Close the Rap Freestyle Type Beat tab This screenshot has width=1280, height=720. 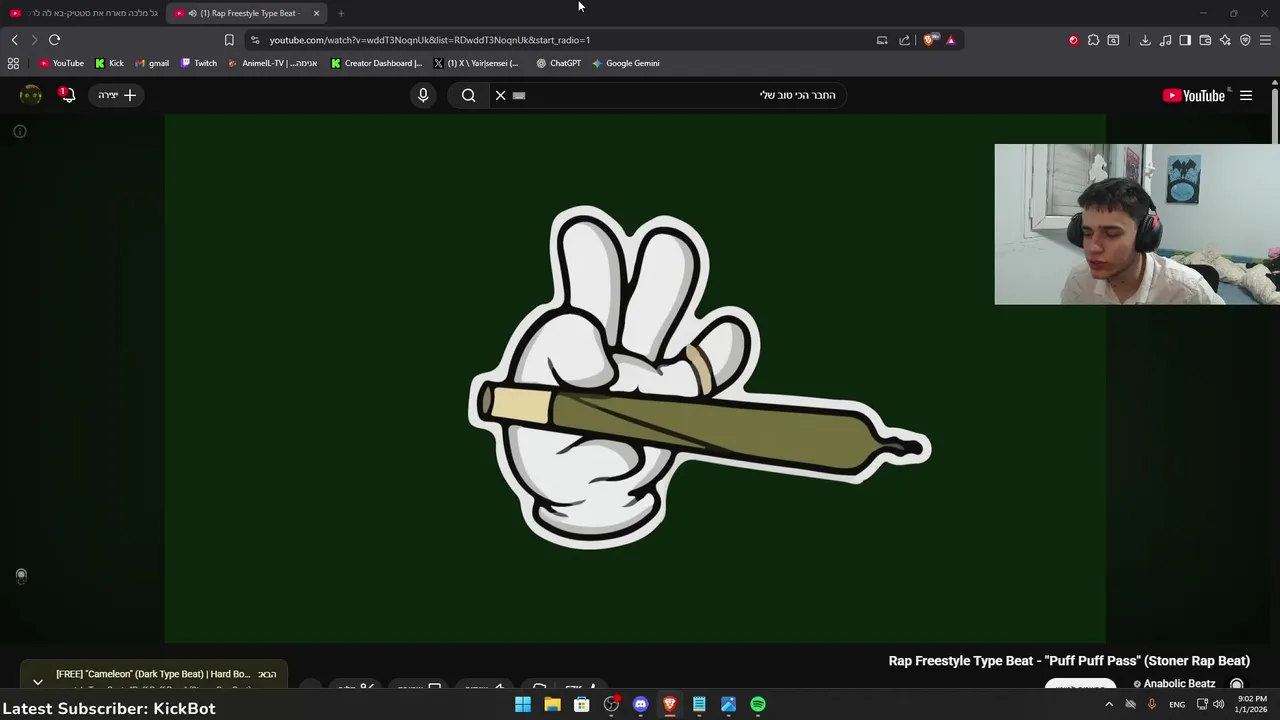pos(316,13)
